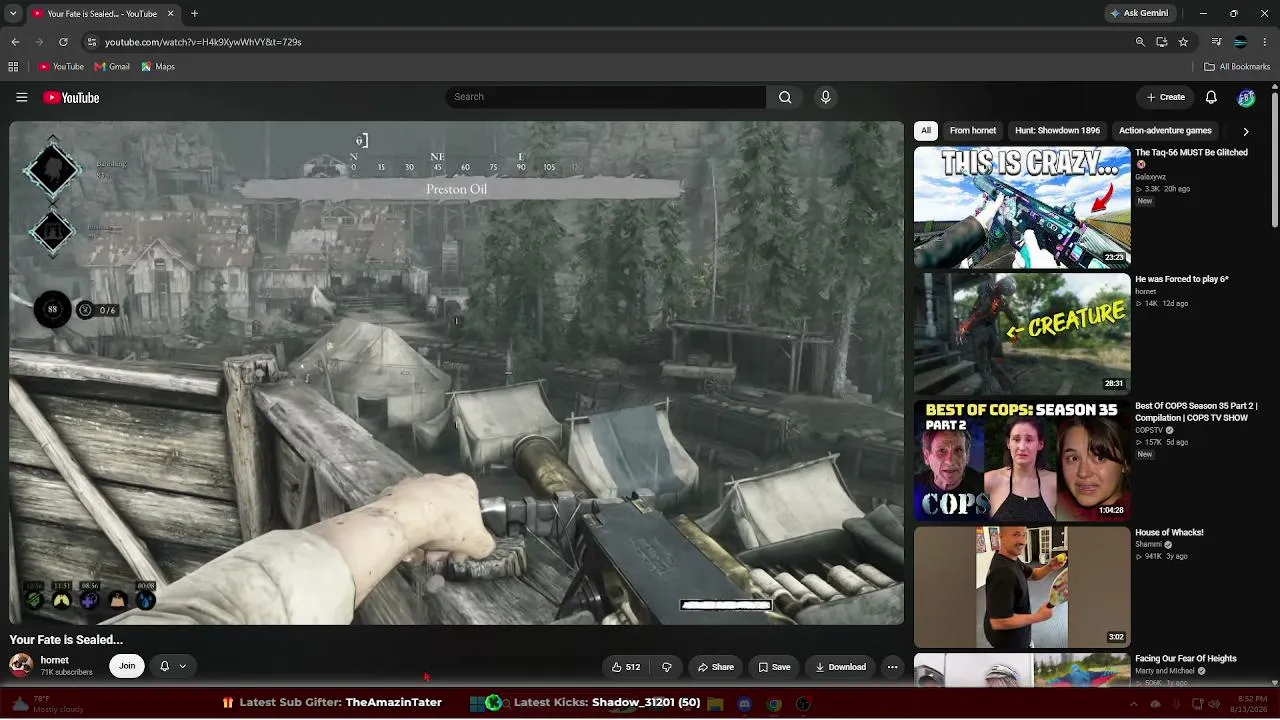Open Chrome profile avatar
Screen dimensions: 1280x720
click(1240, 42)
